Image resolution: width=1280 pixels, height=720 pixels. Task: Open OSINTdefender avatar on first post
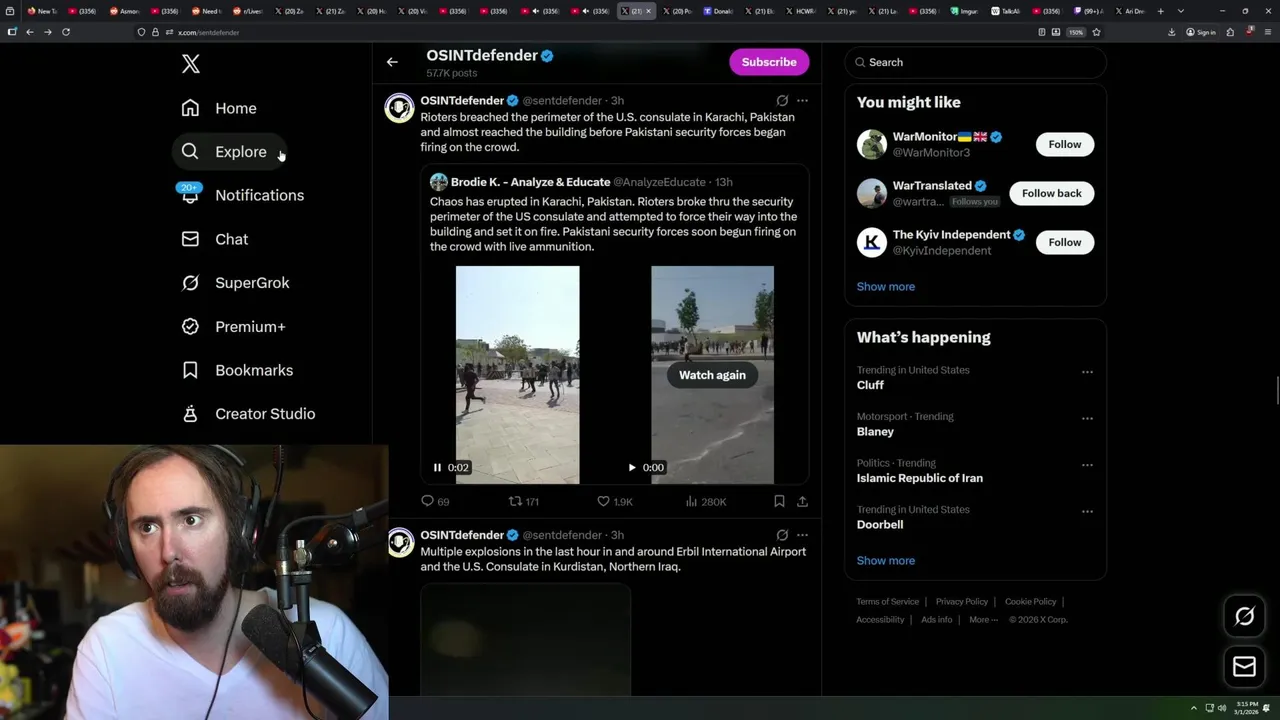click(x=400, y=108)
